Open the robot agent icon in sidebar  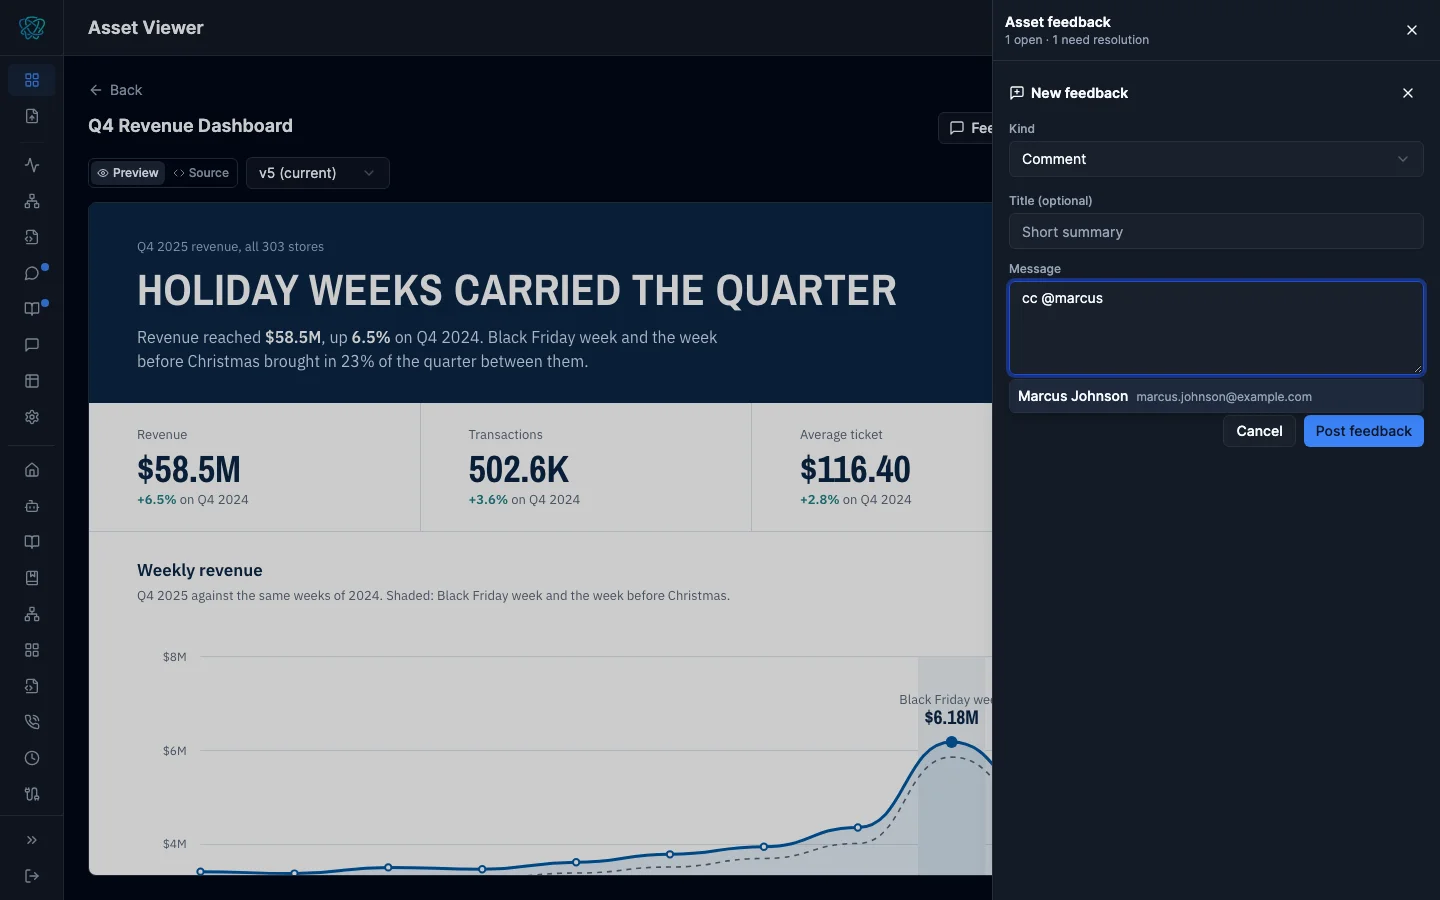(32, 506)
